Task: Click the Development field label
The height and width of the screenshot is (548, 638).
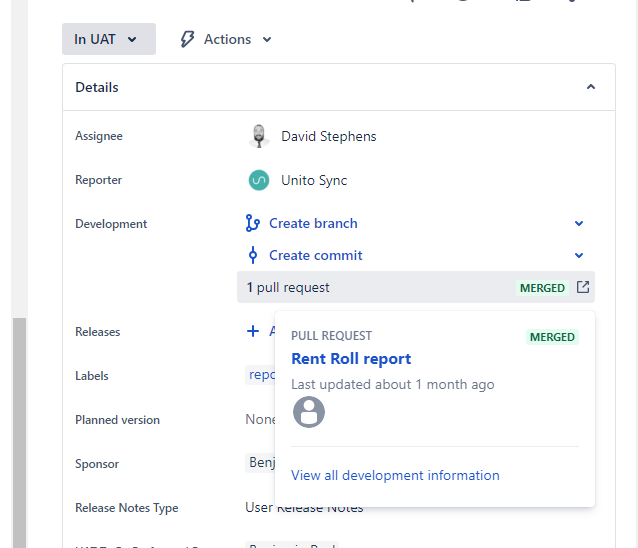Action: point(111,224)
